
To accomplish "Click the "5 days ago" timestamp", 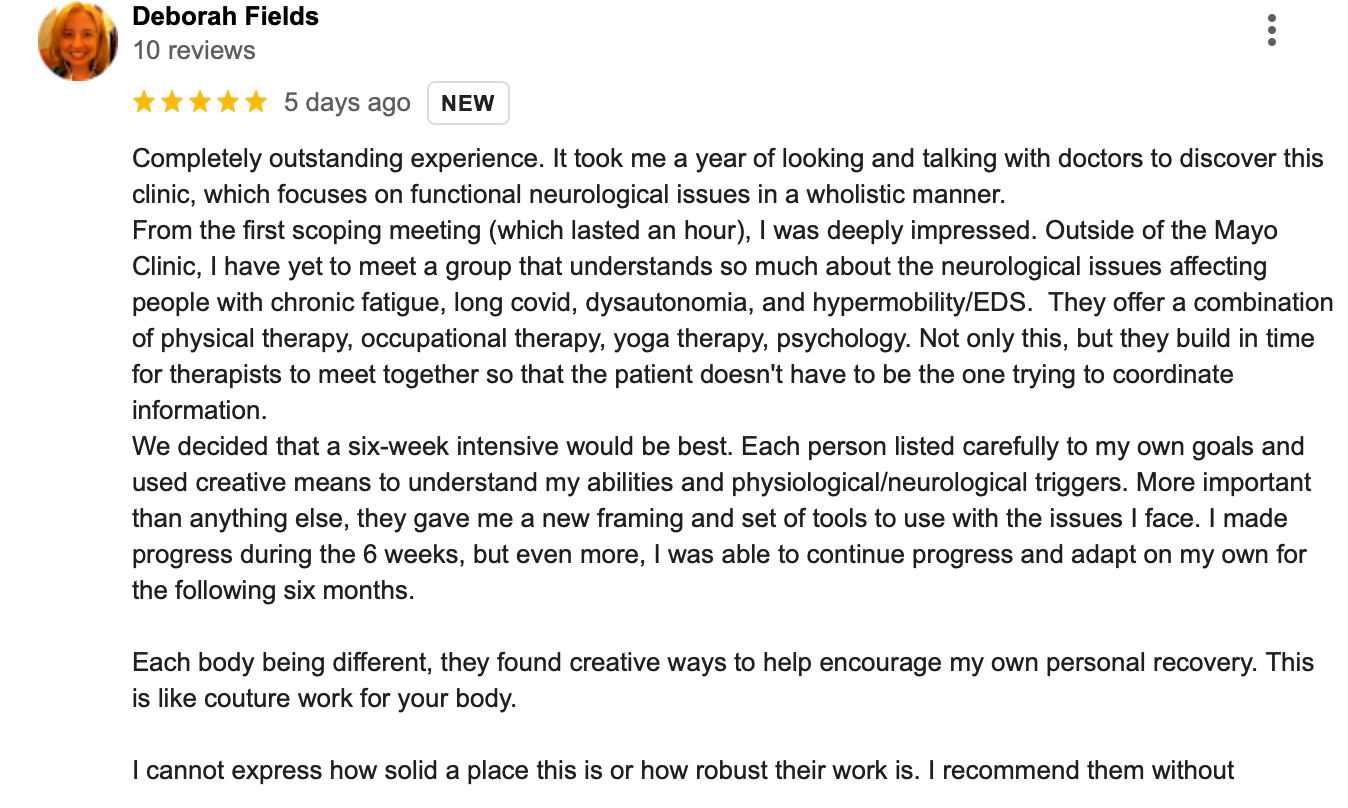I will pyautogui.click(x=347, y=103).
